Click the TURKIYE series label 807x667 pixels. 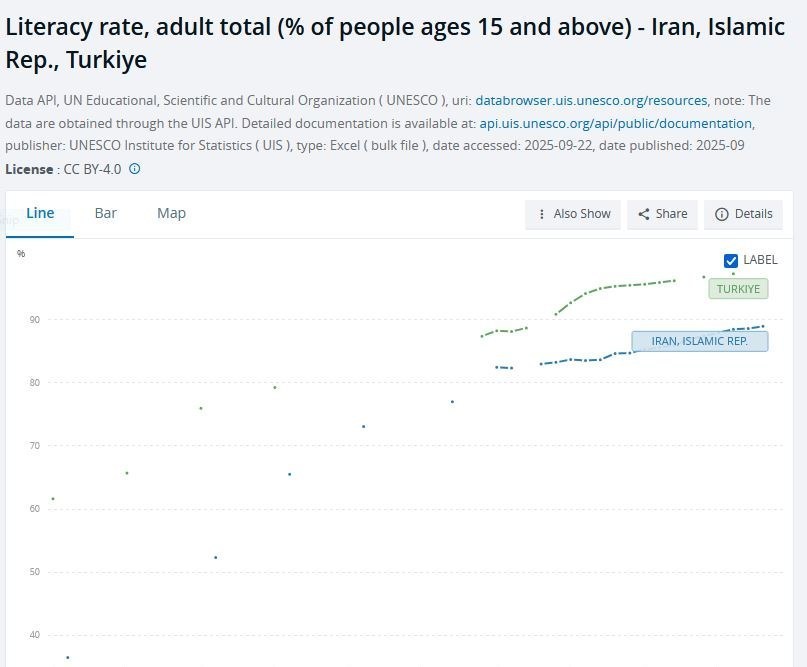(x=738, y=289)
